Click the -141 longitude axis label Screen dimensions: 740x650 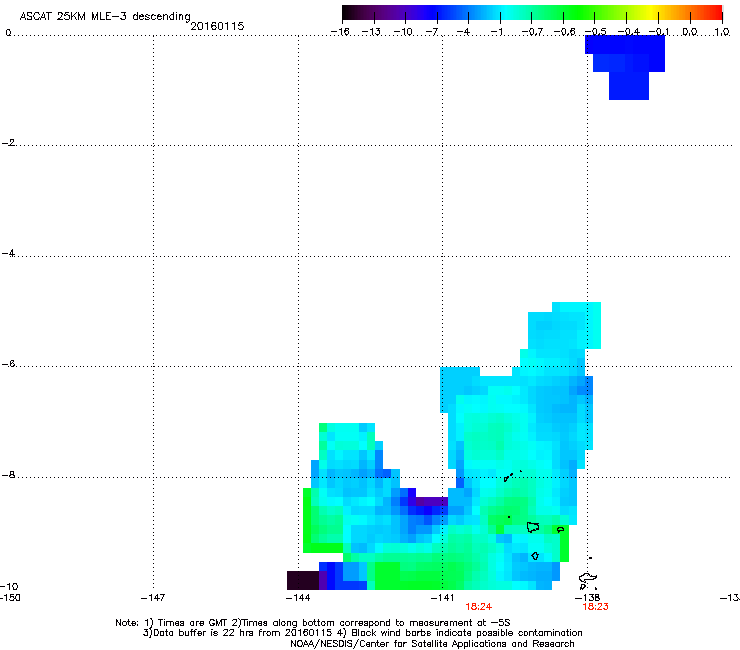[x=443, y=598]
